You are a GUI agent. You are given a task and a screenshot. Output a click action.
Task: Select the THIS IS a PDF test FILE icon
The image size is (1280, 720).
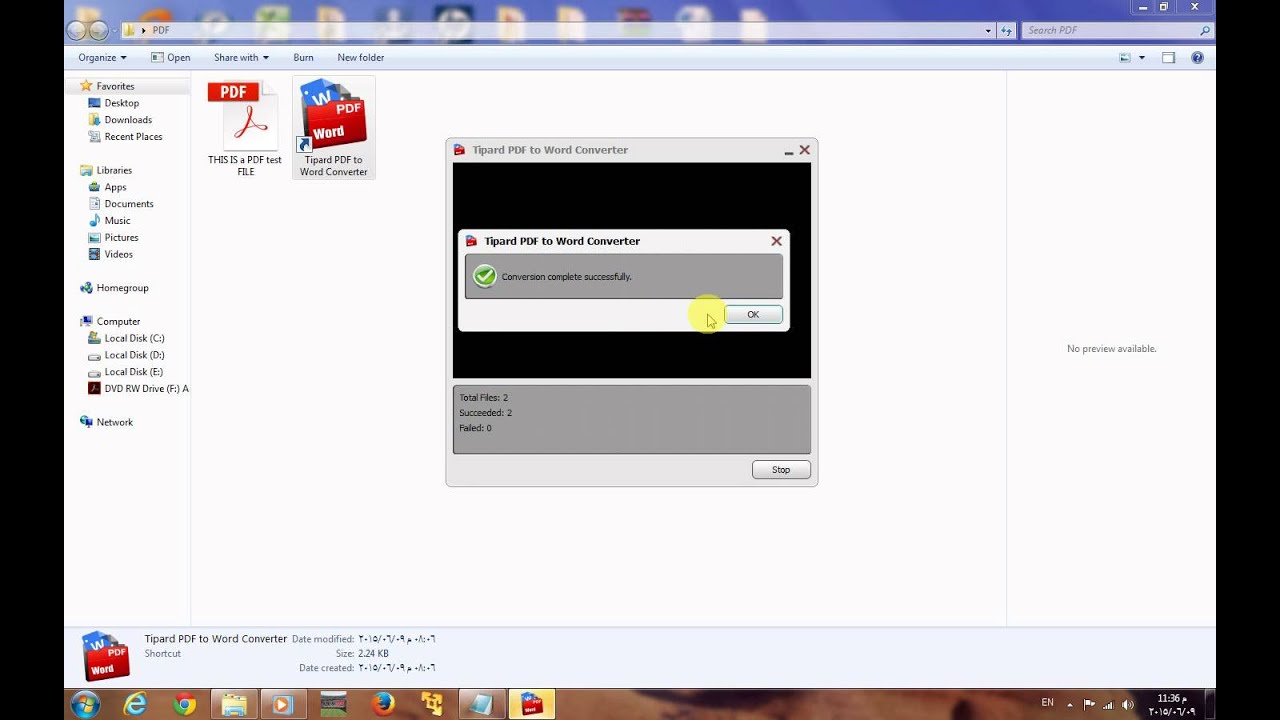245,128
